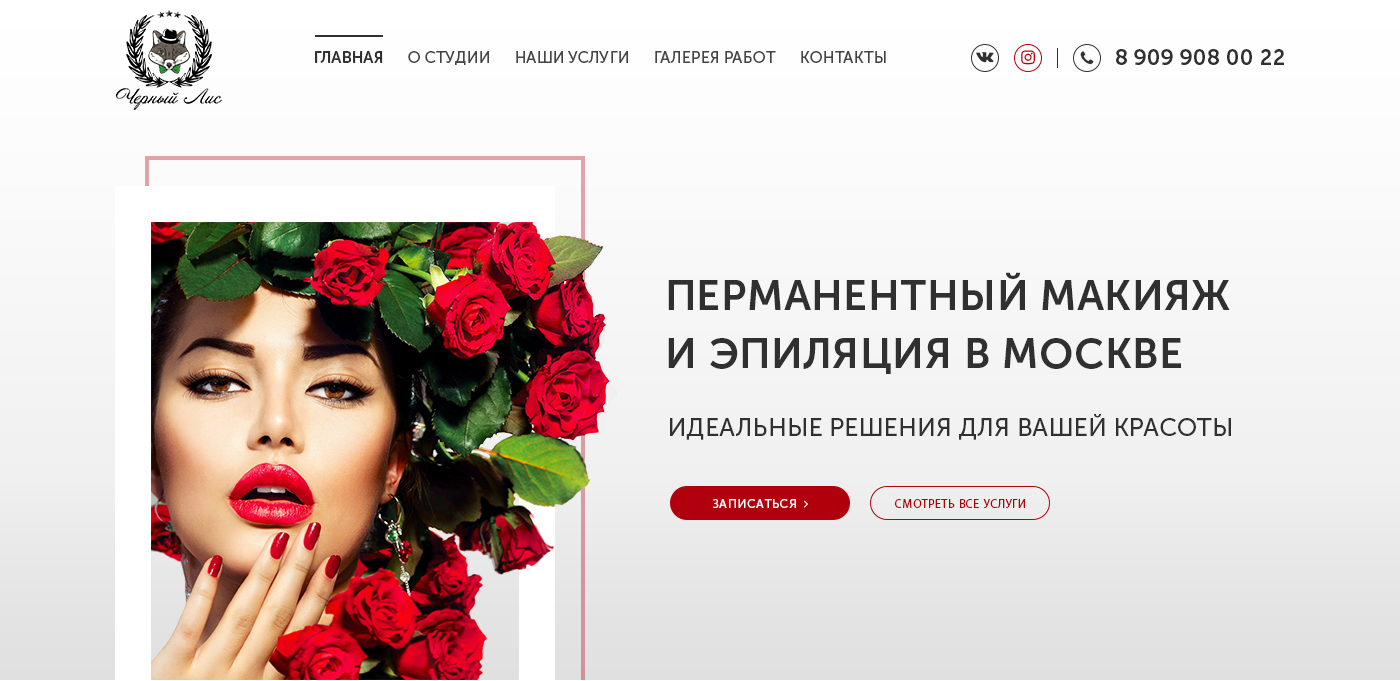Image resolution: width=1400 pixels, height=681 pixels.
Task: Open the VK social page icon
Action: pyautogui.click(x=985, y=58)
